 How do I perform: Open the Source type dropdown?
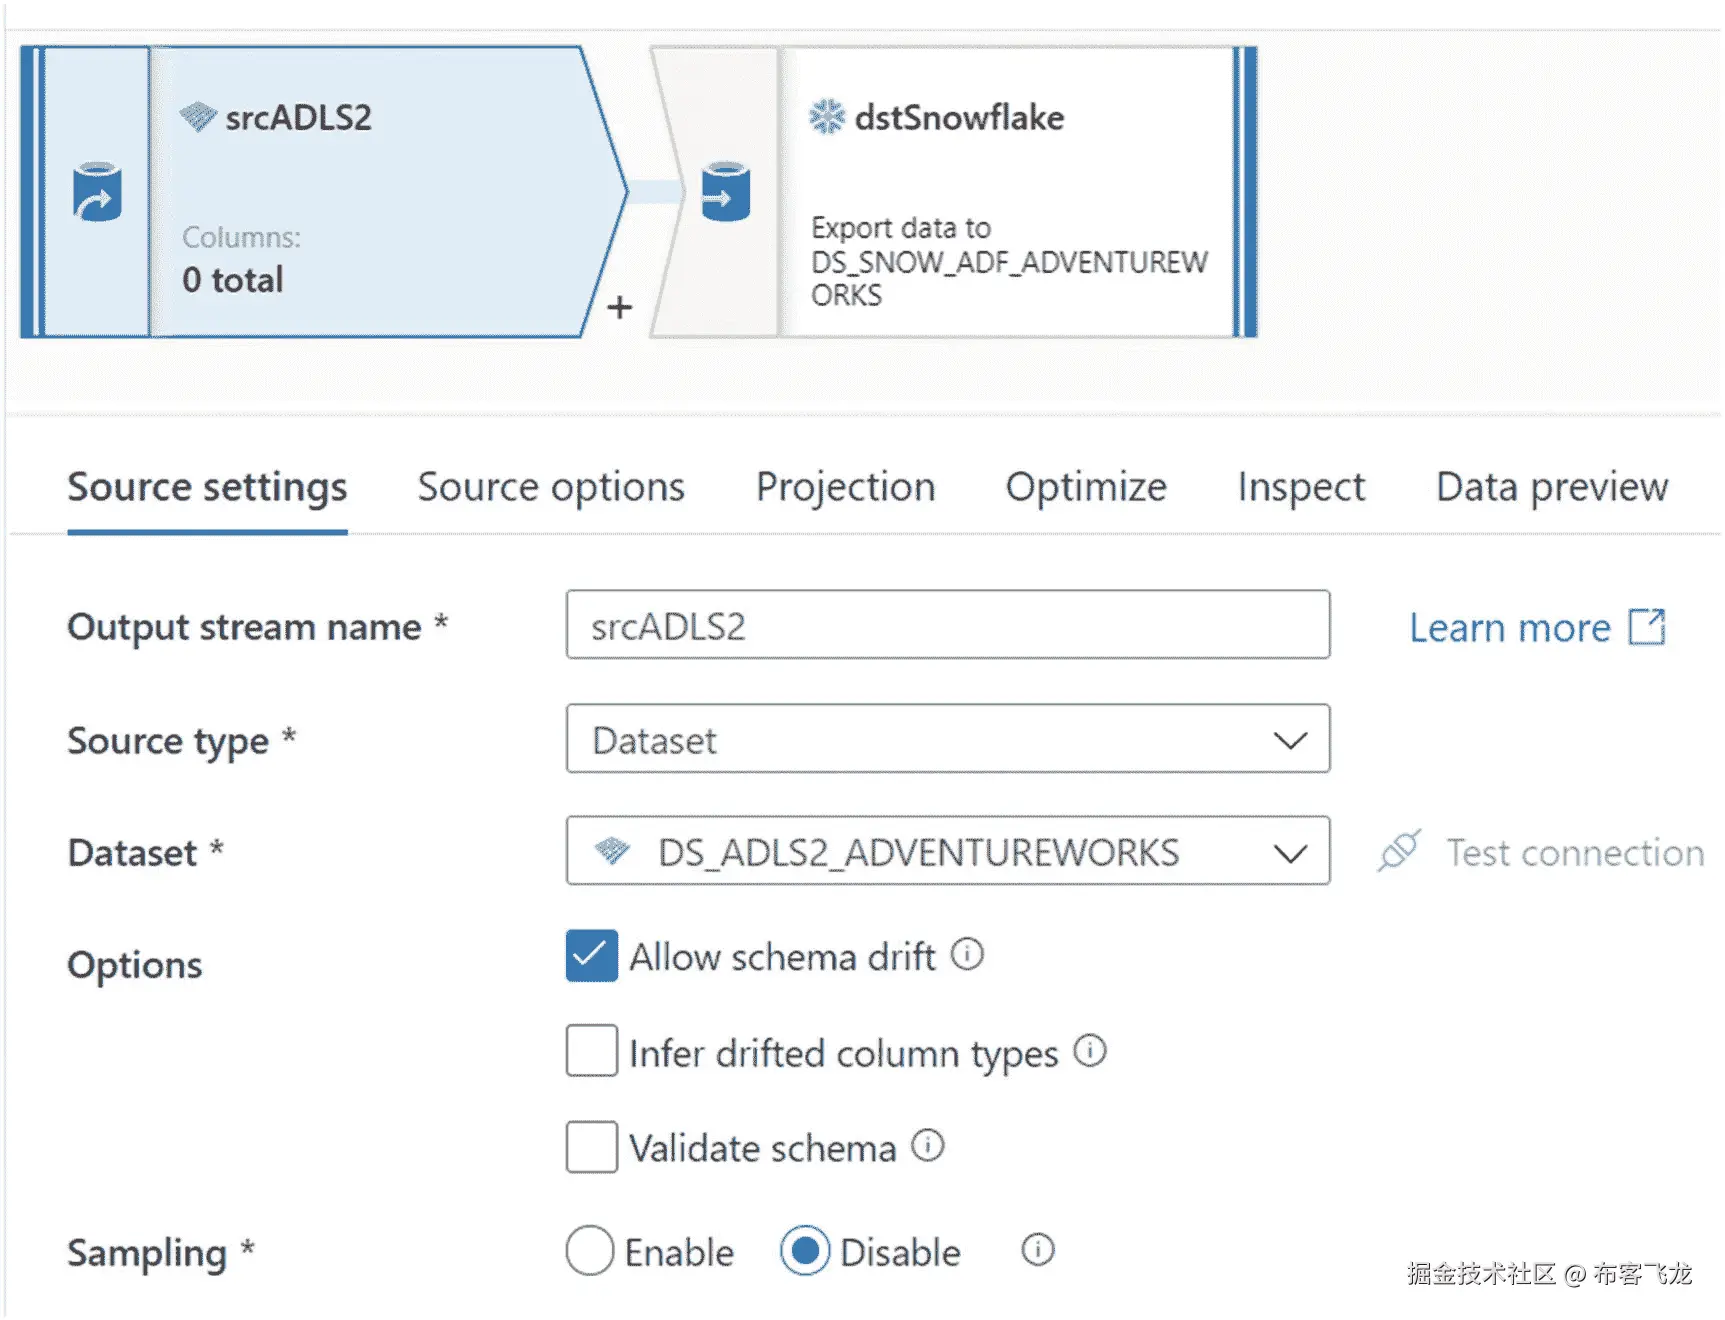(948, 739)
